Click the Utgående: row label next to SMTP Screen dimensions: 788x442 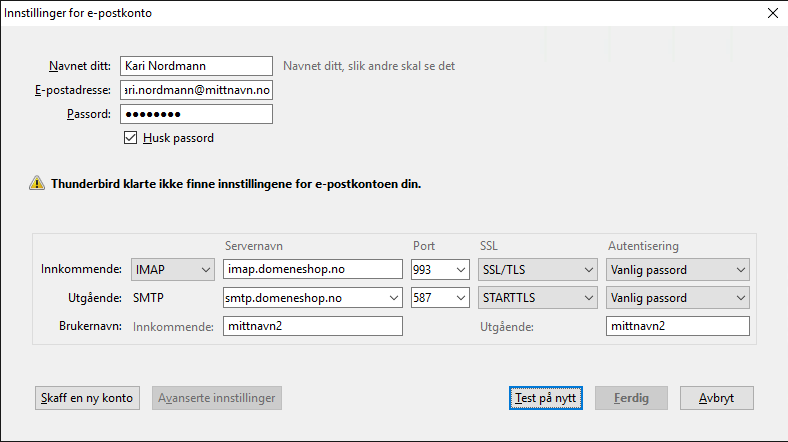[x=95, y=298]
